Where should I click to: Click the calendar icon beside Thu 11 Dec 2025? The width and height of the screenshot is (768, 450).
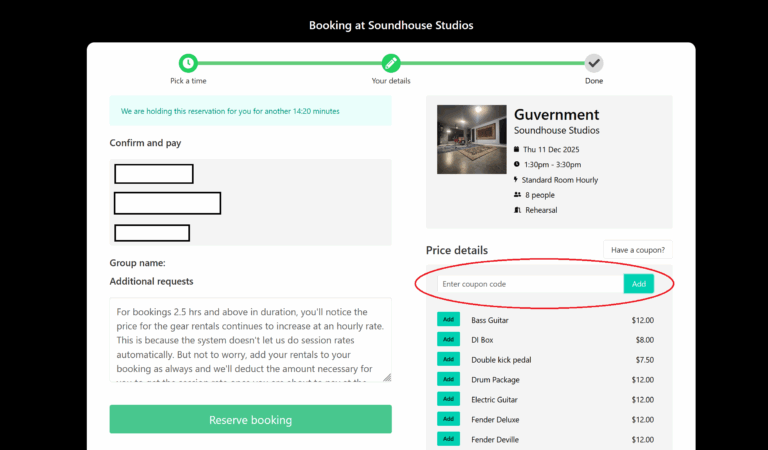(x=517, y=149)
